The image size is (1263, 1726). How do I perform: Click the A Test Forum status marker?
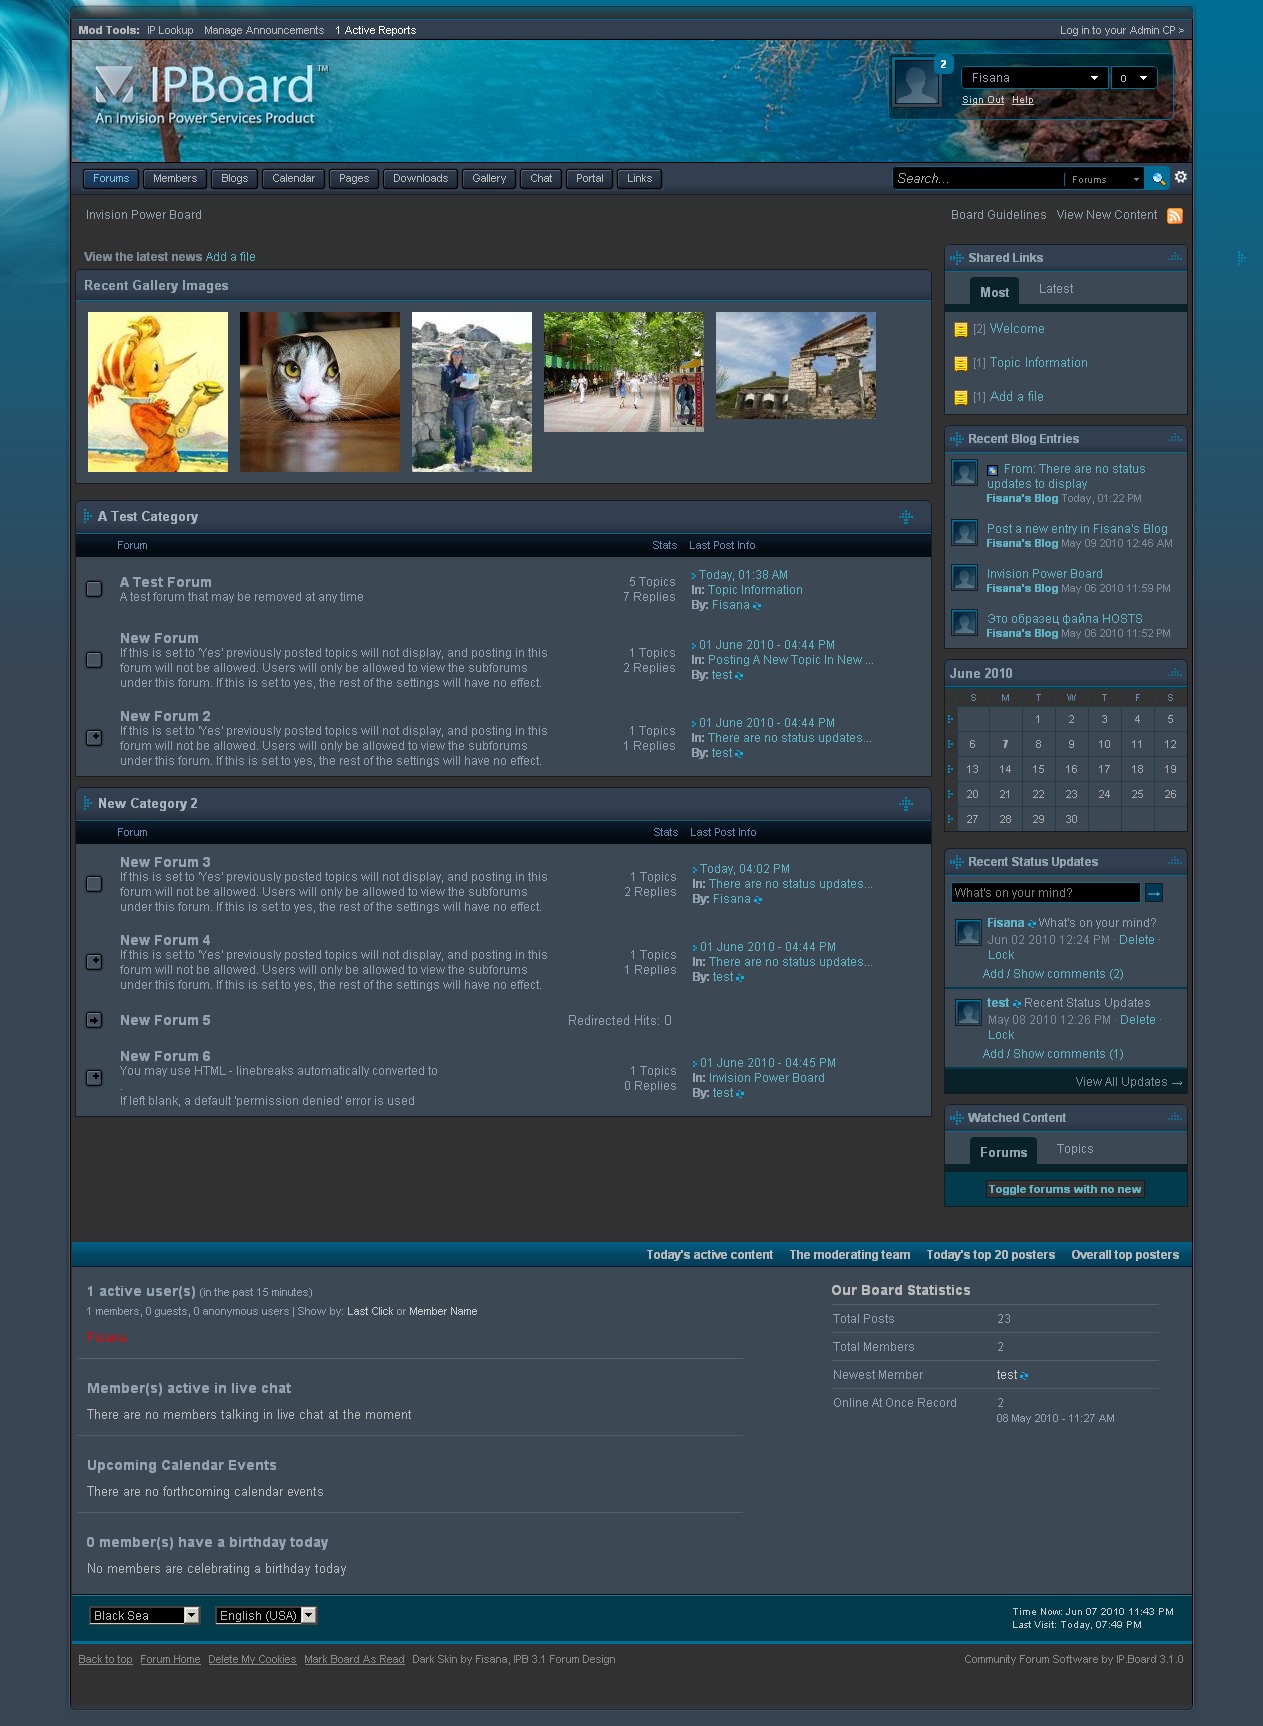click(x=94, y=589)
